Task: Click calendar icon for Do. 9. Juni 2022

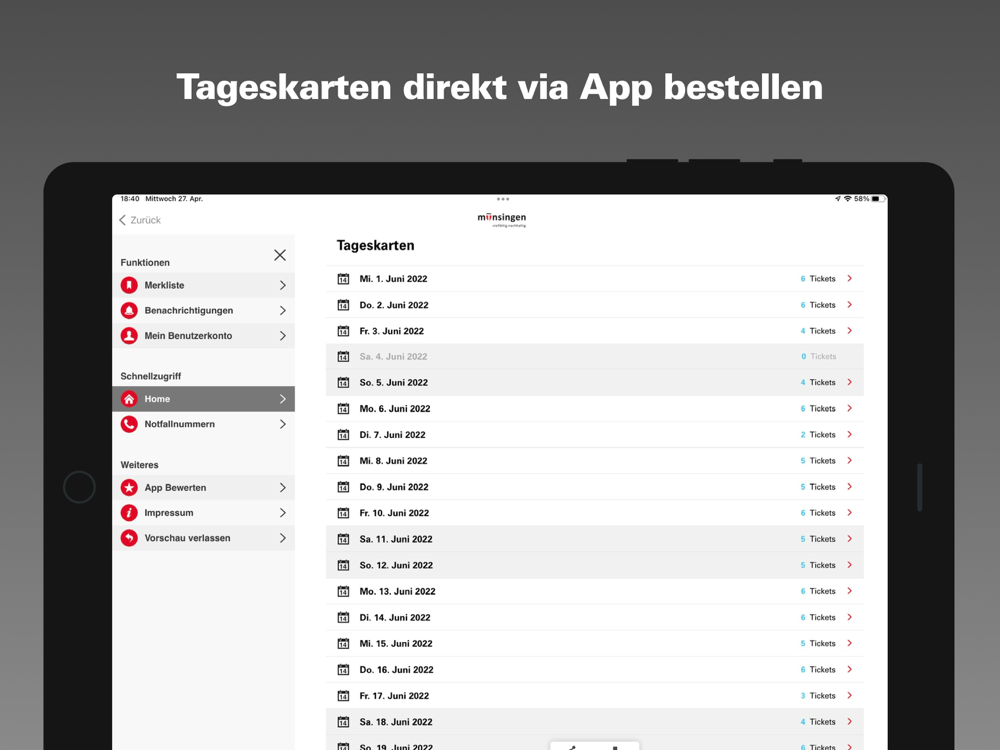Action: (343, 487)
